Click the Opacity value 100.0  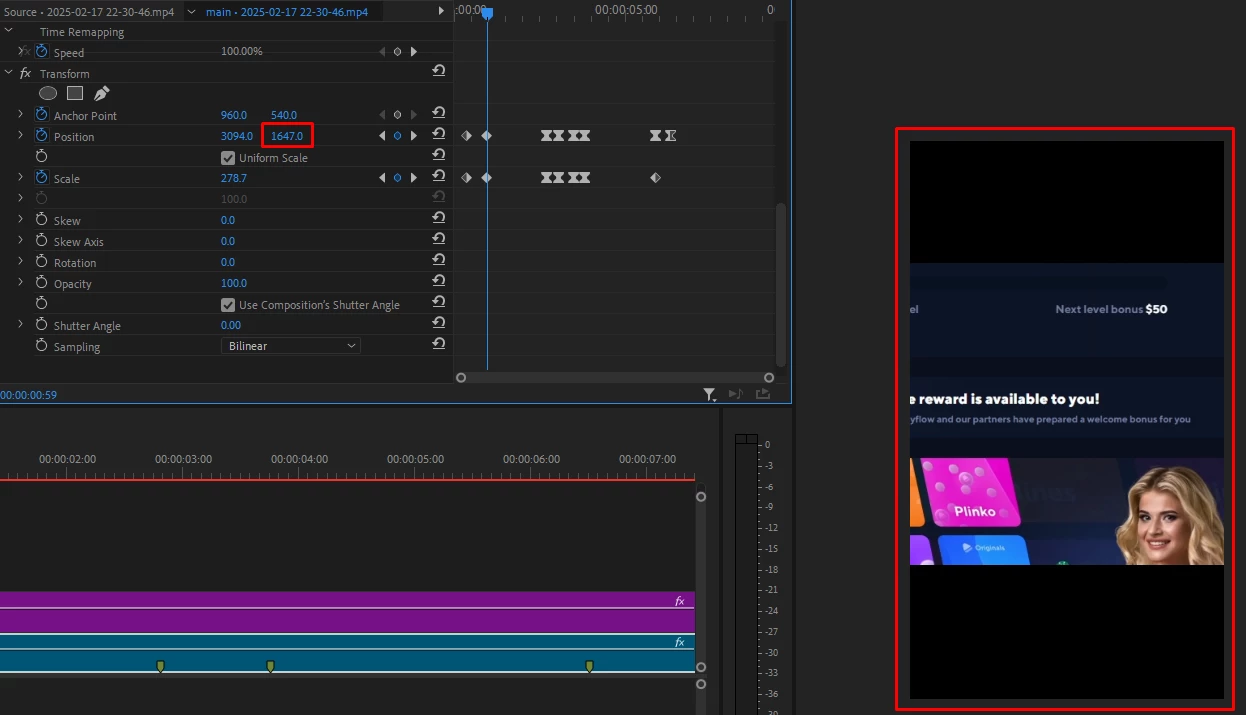click(x=234, y=283)
